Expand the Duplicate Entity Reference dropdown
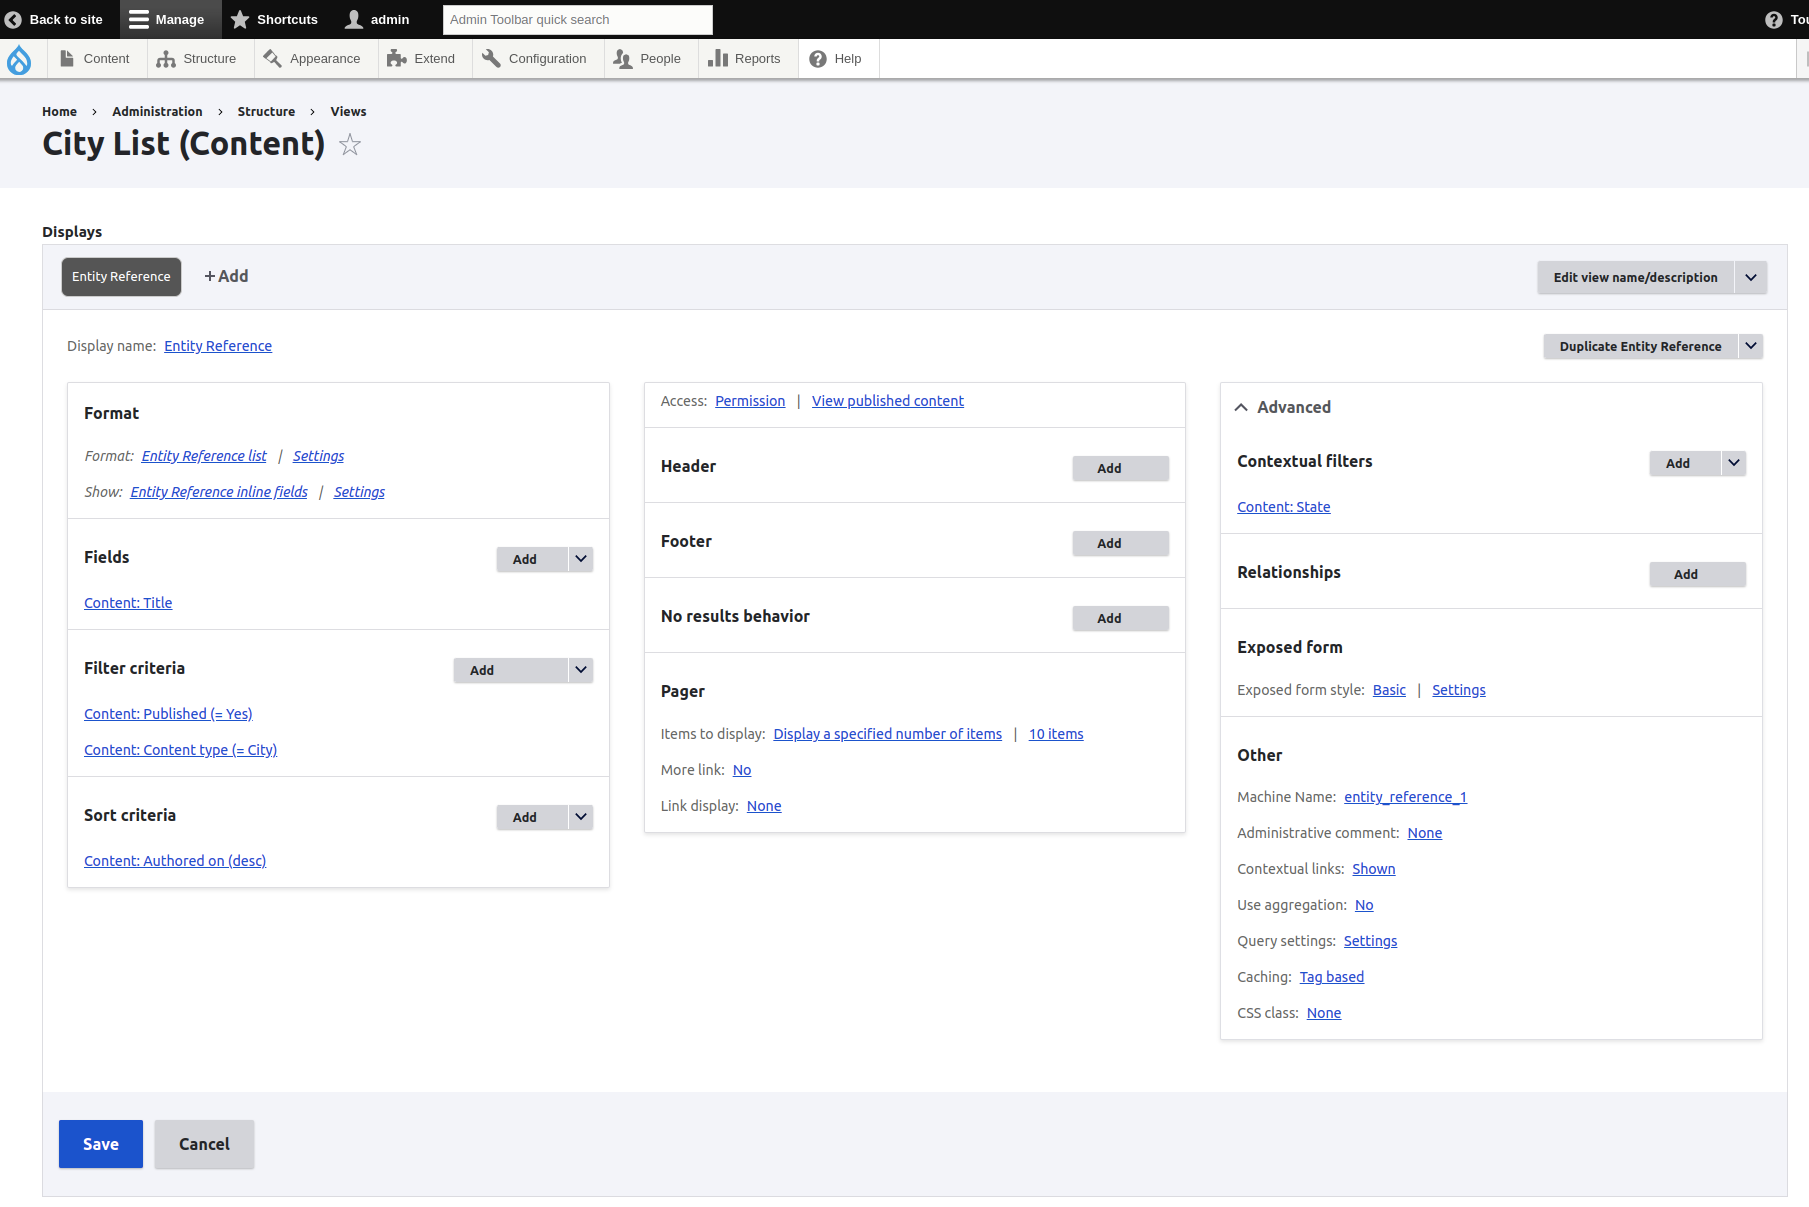The image size is (1809, 1207). 1751,346
